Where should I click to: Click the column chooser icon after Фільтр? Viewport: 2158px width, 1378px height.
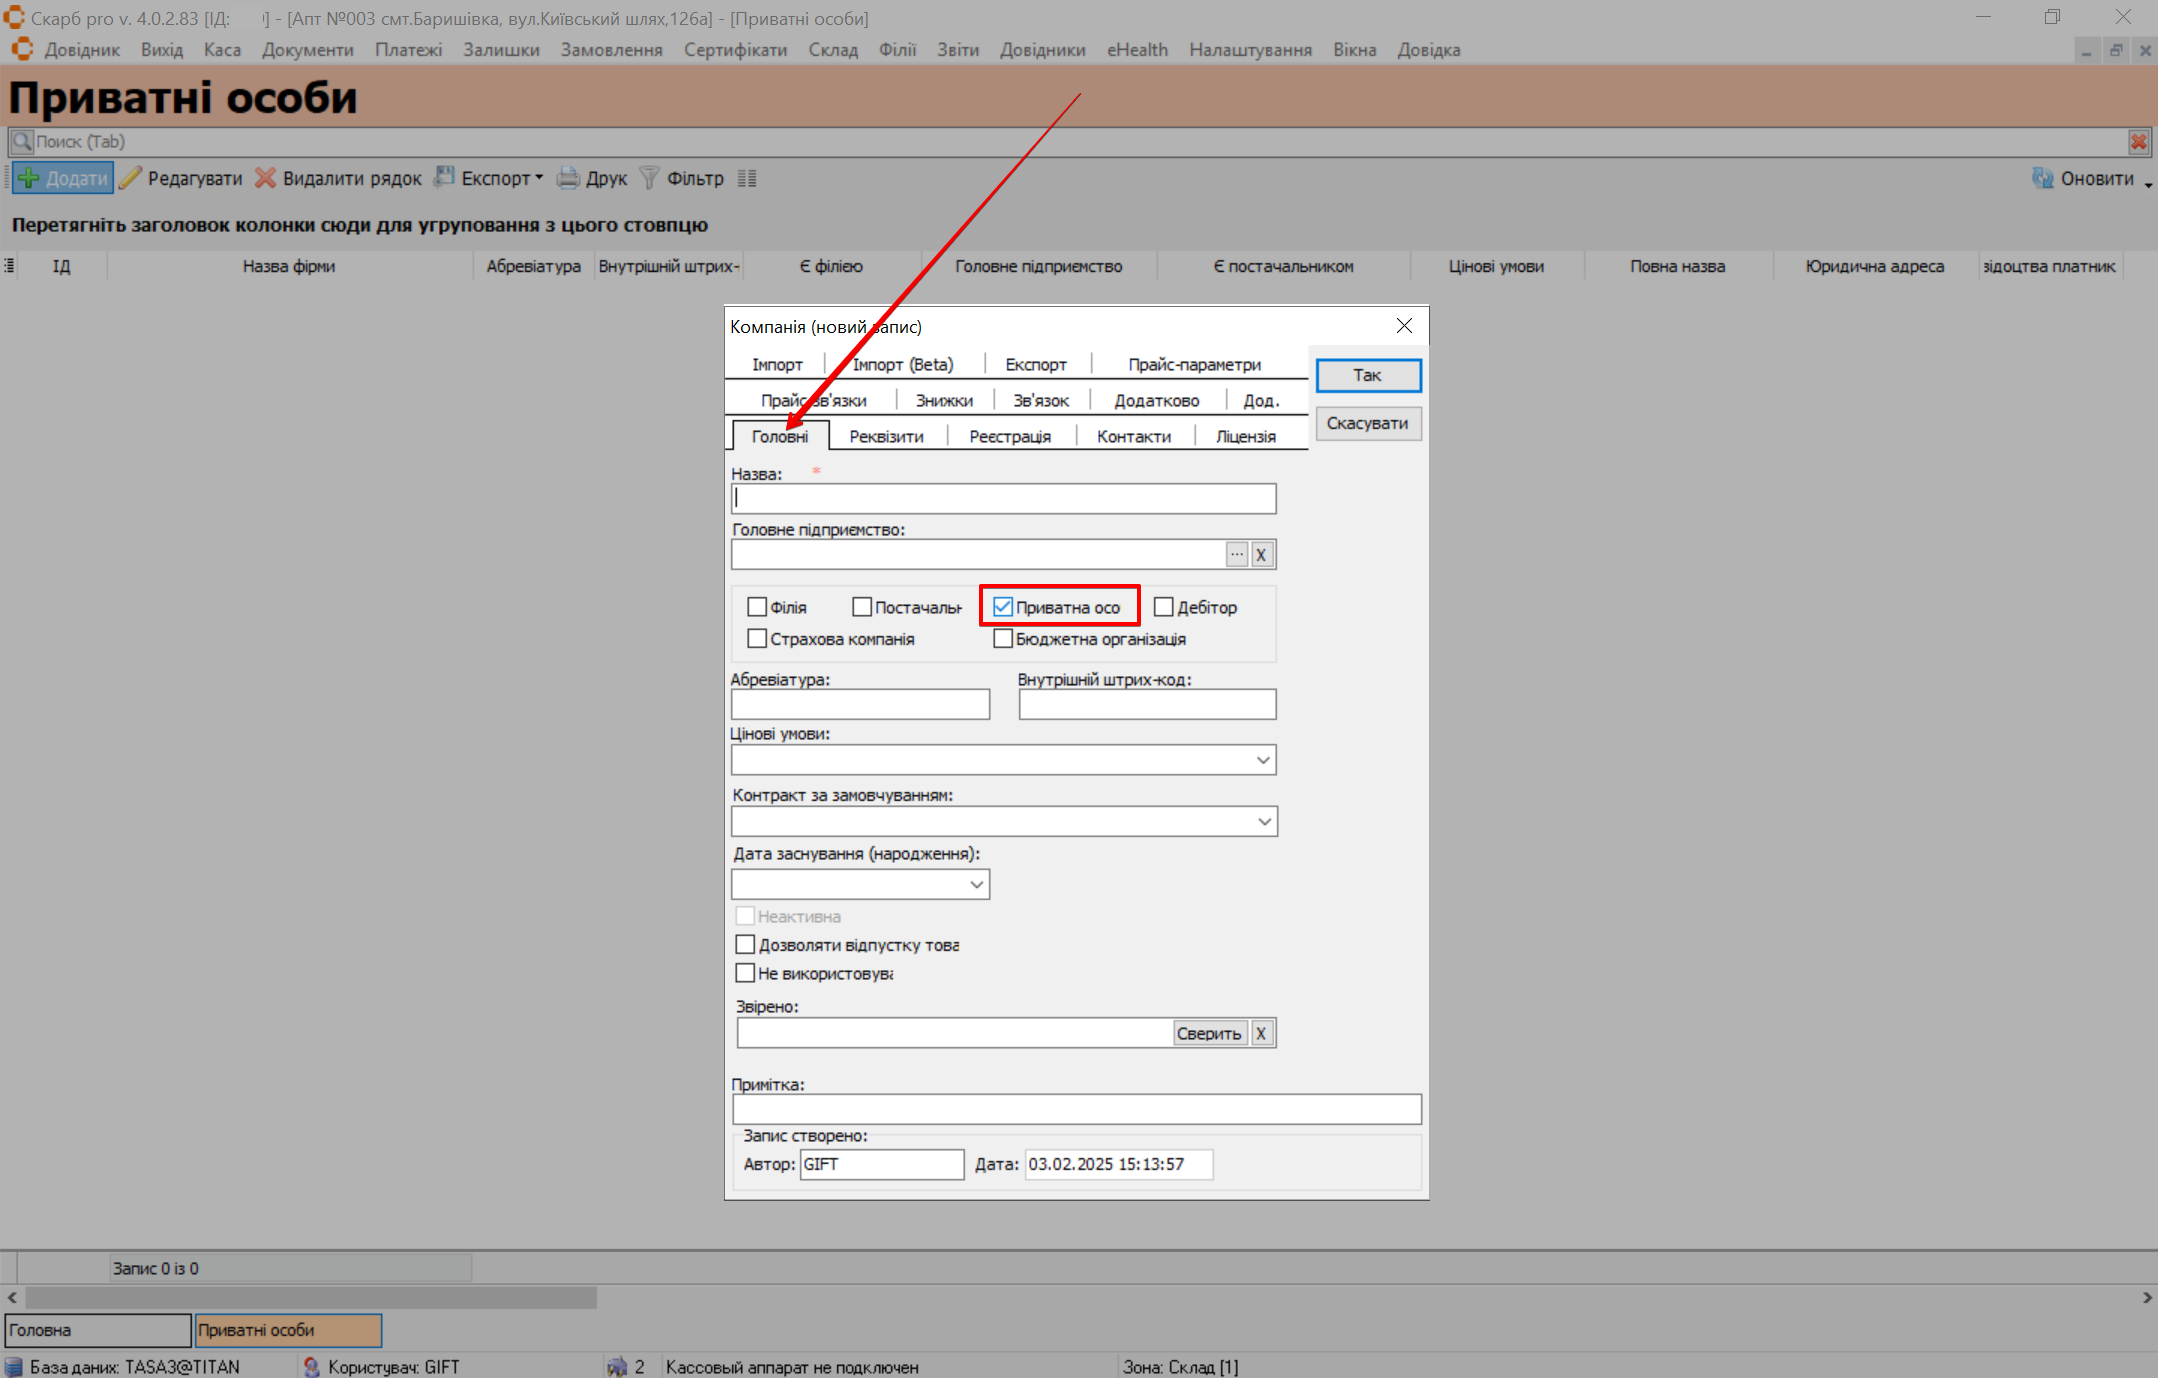tap(747, 178)
